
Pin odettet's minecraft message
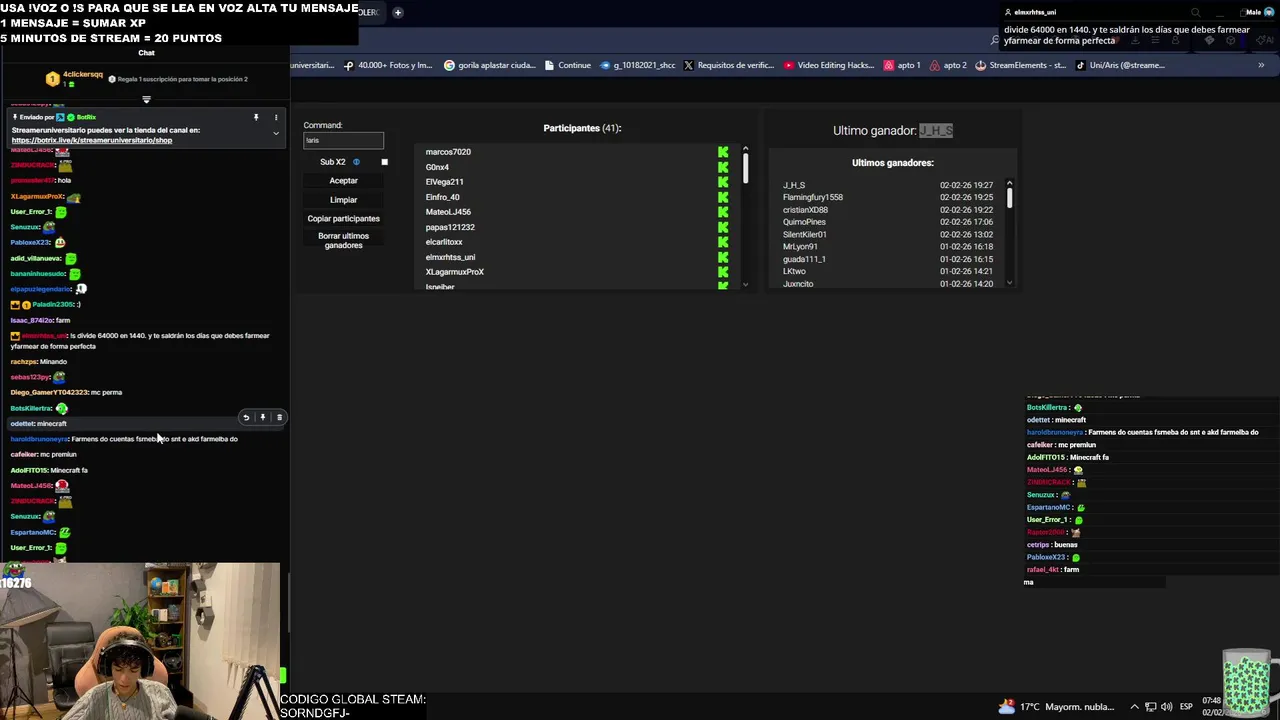pos(263,417)
